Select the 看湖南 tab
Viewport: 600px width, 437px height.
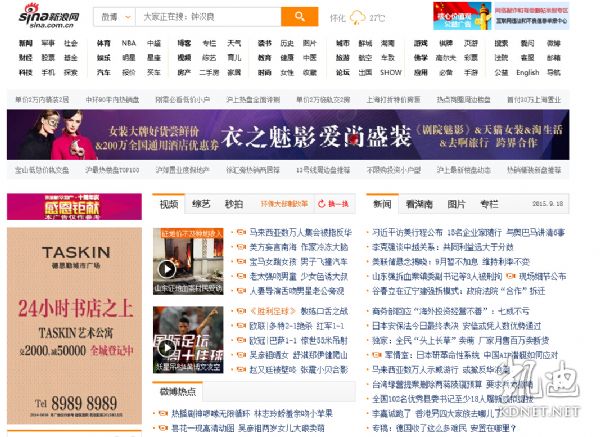(x=419, y=204)
